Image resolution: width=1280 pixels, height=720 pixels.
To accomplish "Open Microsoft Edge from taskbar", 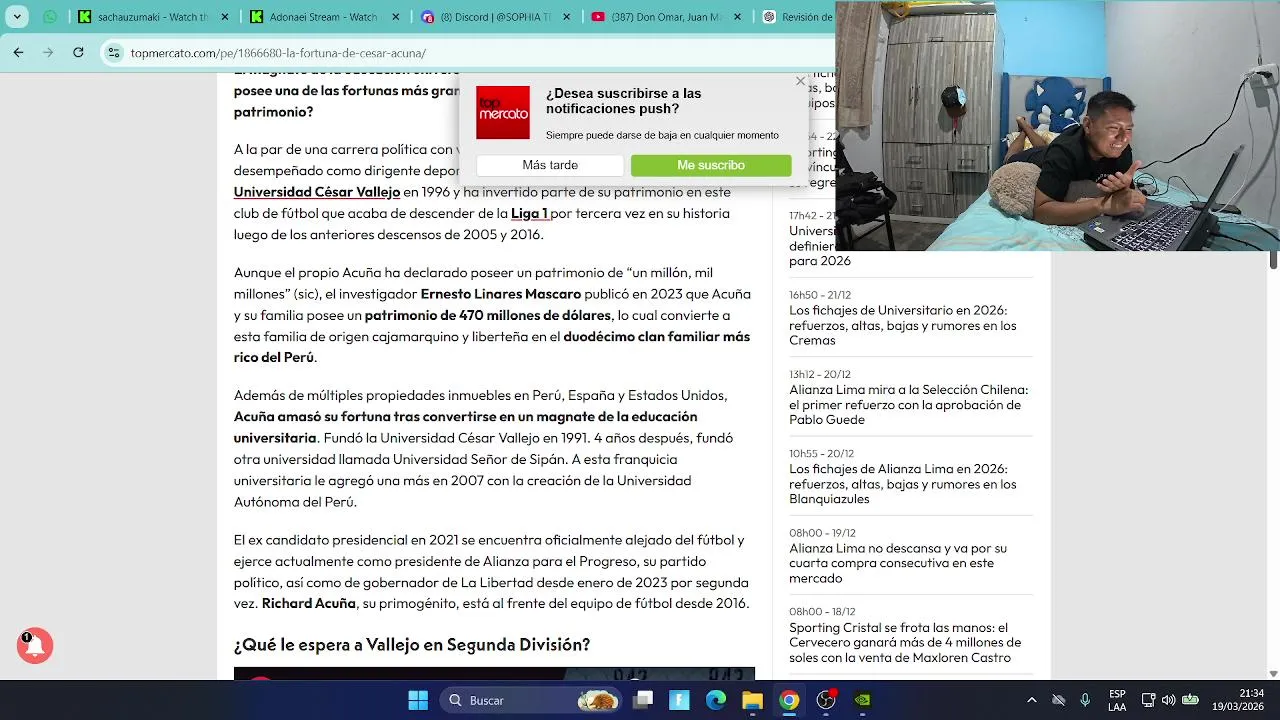I will click(x=716, y=700).
